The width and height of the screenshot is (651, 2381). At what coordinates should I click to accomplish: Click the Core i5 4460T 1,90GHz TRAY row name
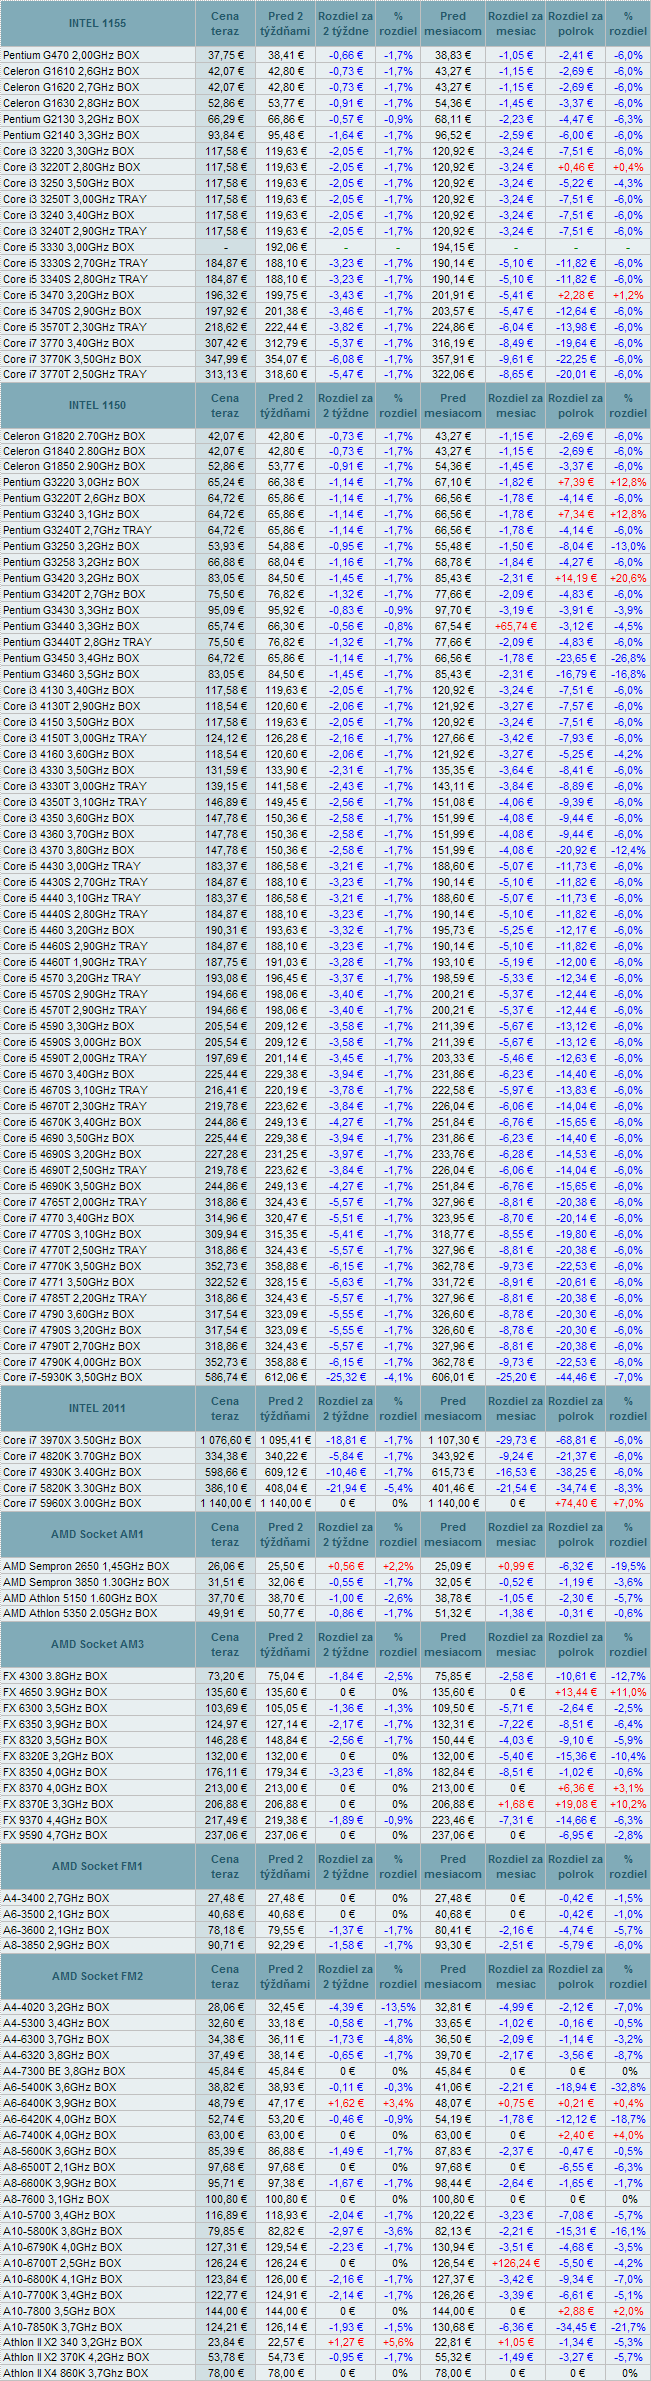[75, 962]
